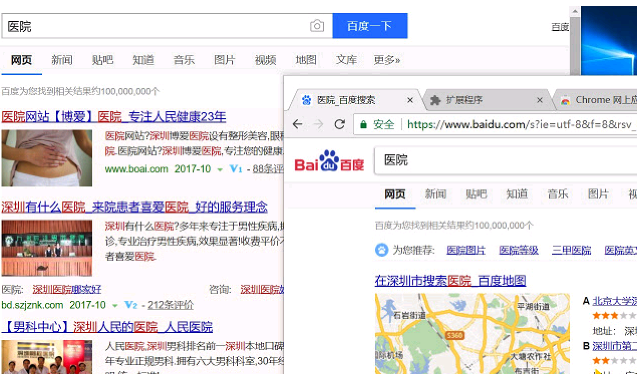Open the 博爱医院 result title link
638x374 pixels.
coord(114,117)
